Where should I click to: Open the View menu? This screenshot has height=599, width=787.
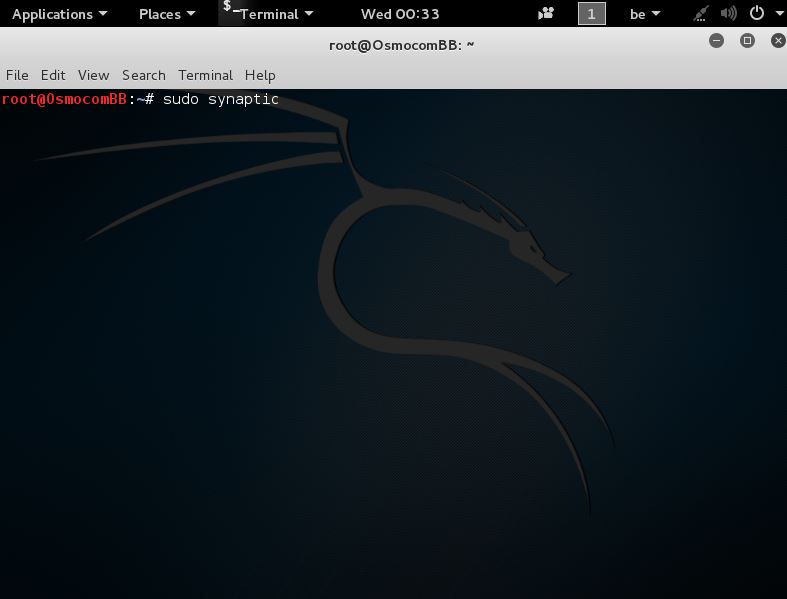93,75
